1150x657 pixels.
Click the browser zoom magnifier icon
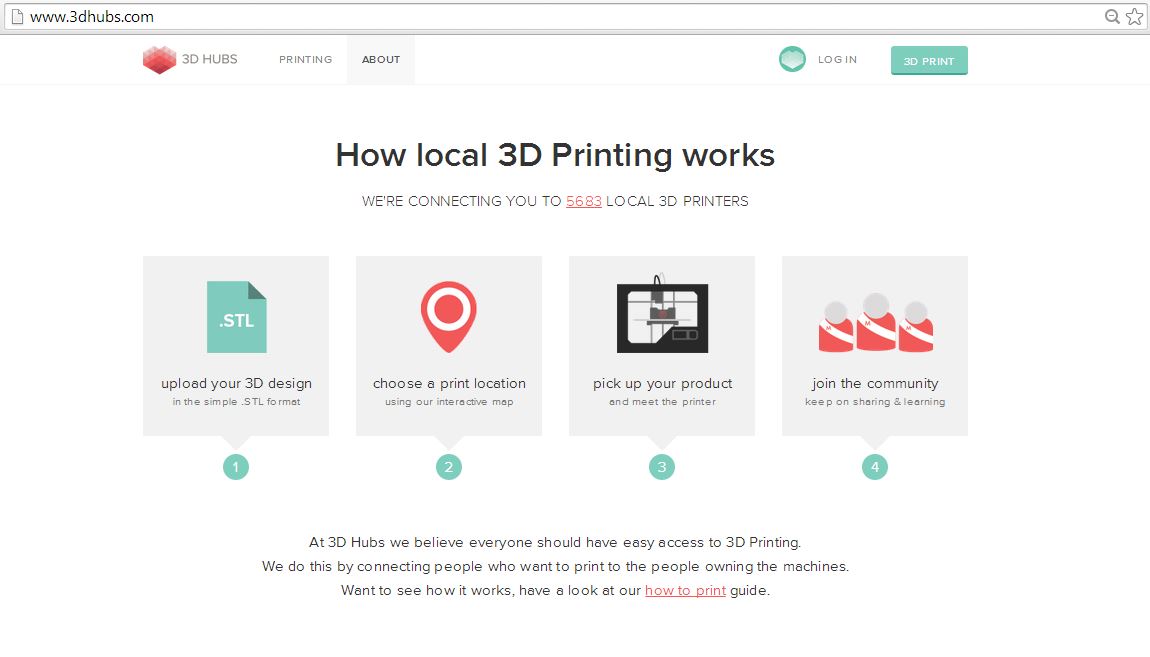click(1112, 16)
